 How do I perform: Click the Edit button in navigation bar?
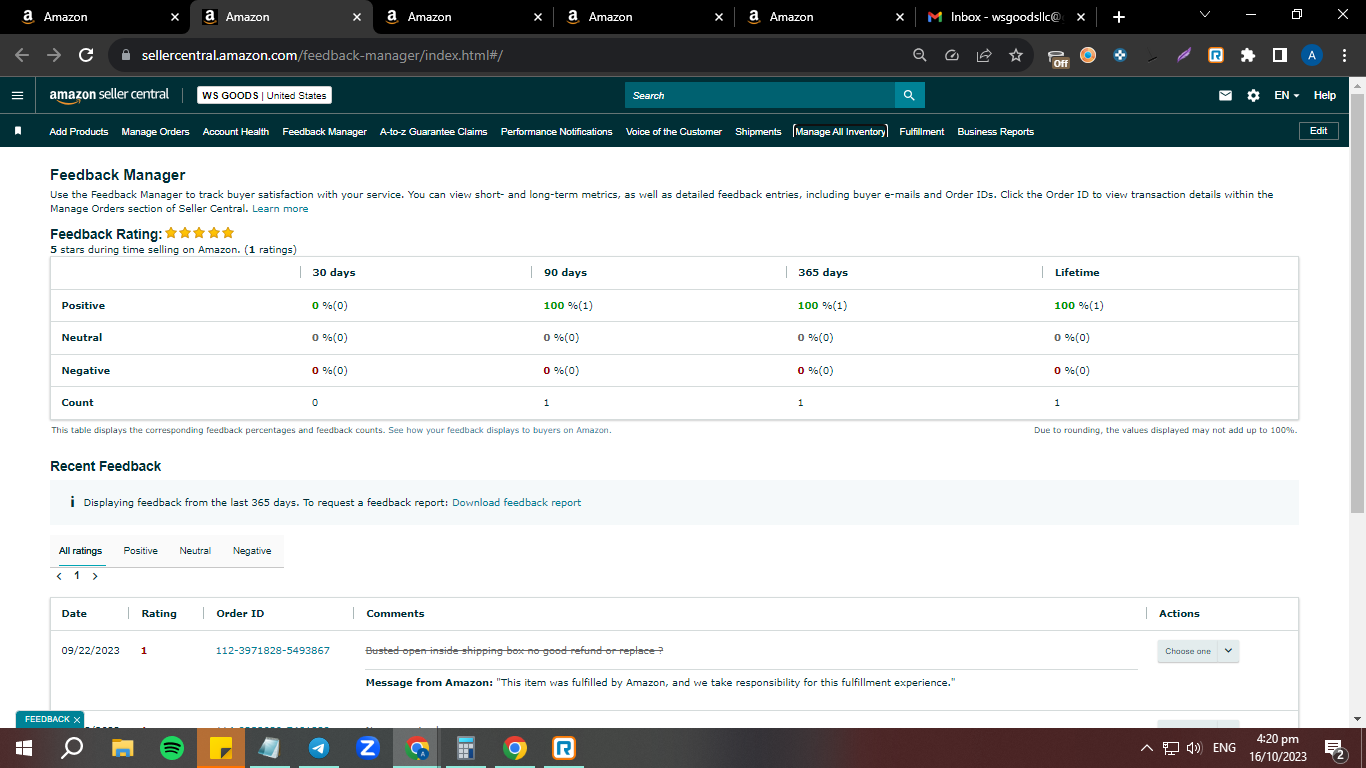click(1318, 131)
